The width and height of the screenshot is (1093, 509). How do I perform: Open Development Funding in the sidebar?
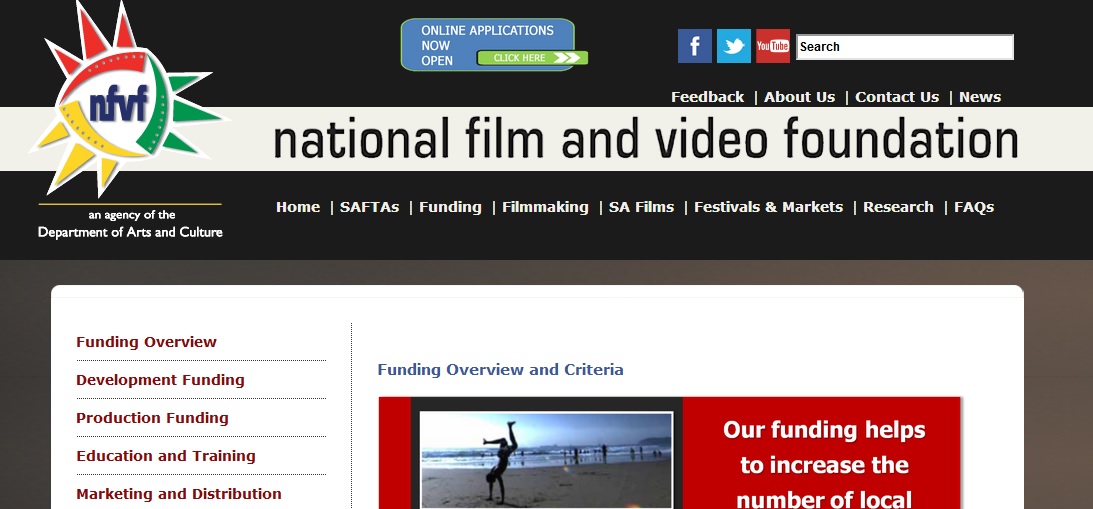160,380
